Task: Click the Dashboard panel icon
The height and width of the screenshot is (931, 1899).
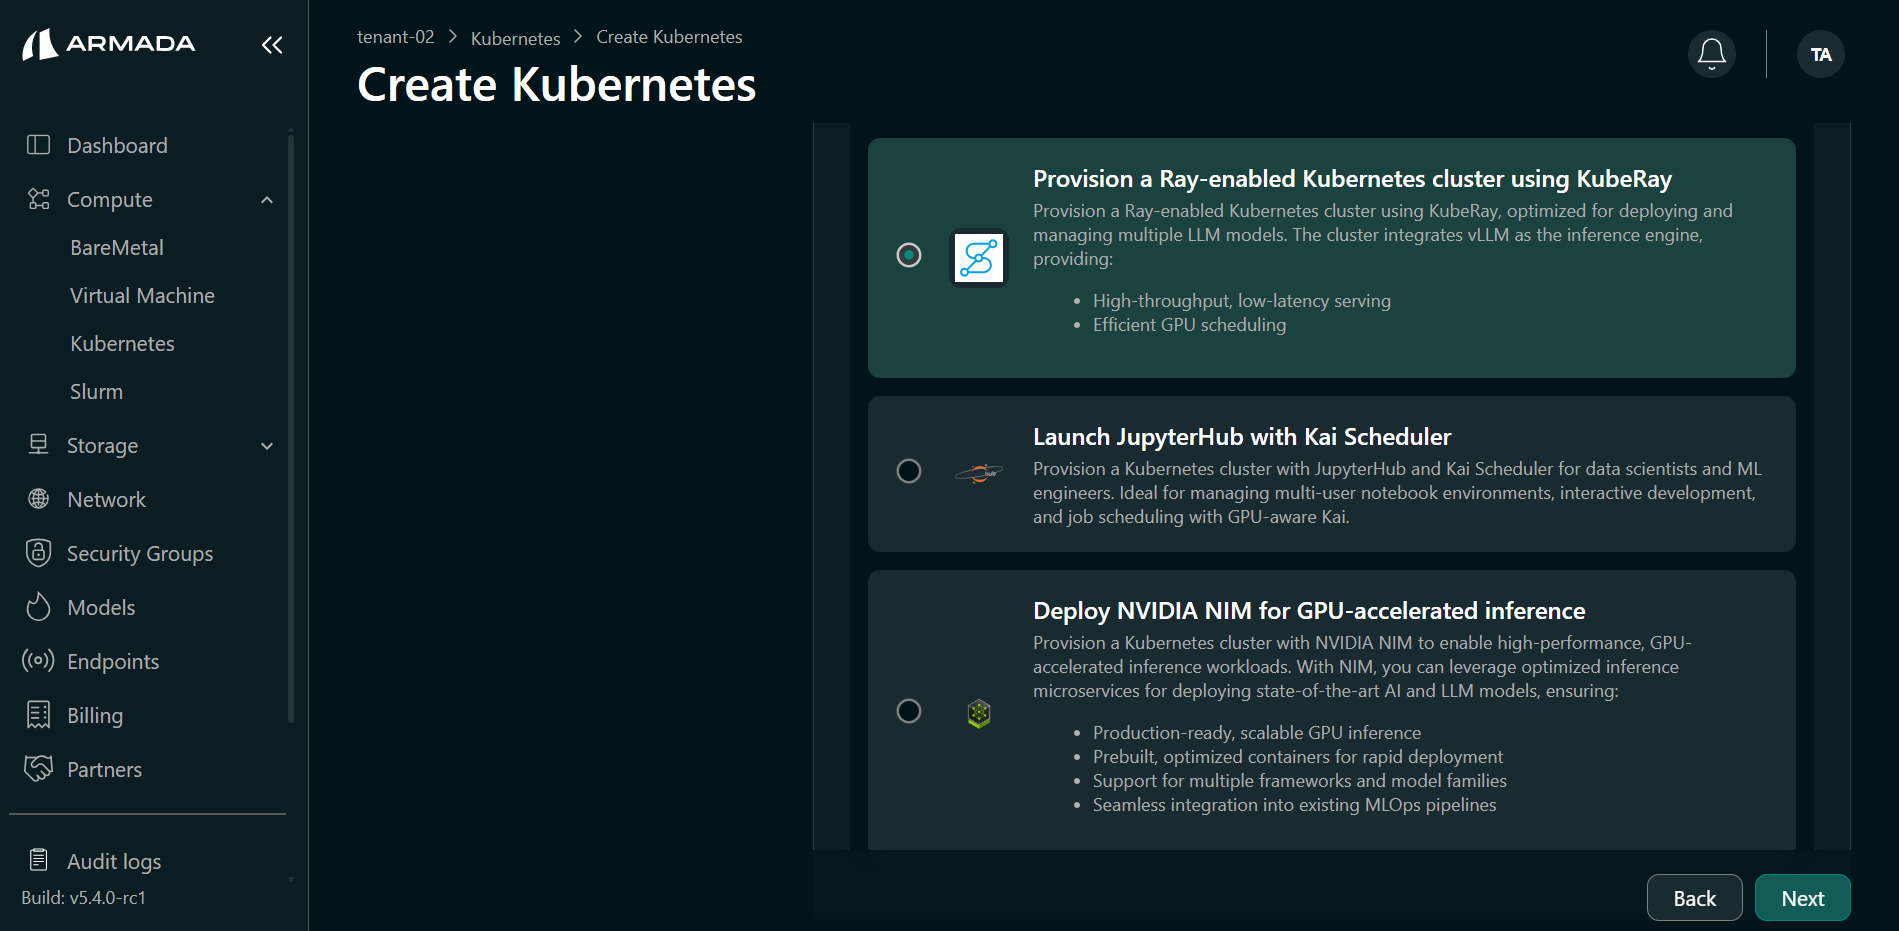Action: pos(38,145)
